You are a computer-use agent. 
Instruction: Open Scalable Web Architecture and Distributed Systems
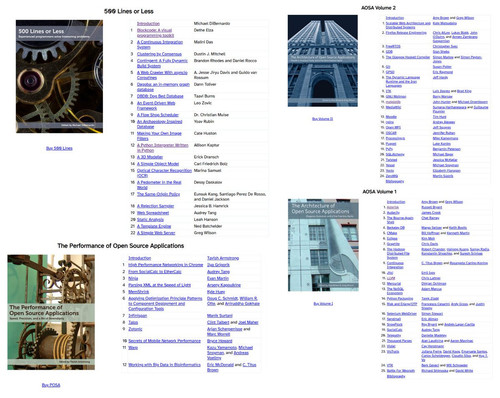pos(408,25)
